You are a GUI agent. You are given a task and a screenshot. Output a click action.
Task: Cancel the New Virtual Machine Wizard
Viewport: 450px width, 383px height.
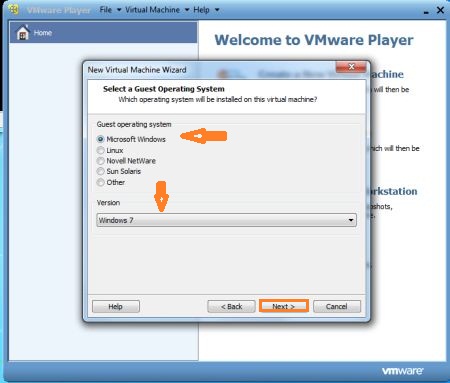click(x=337, y=306)
